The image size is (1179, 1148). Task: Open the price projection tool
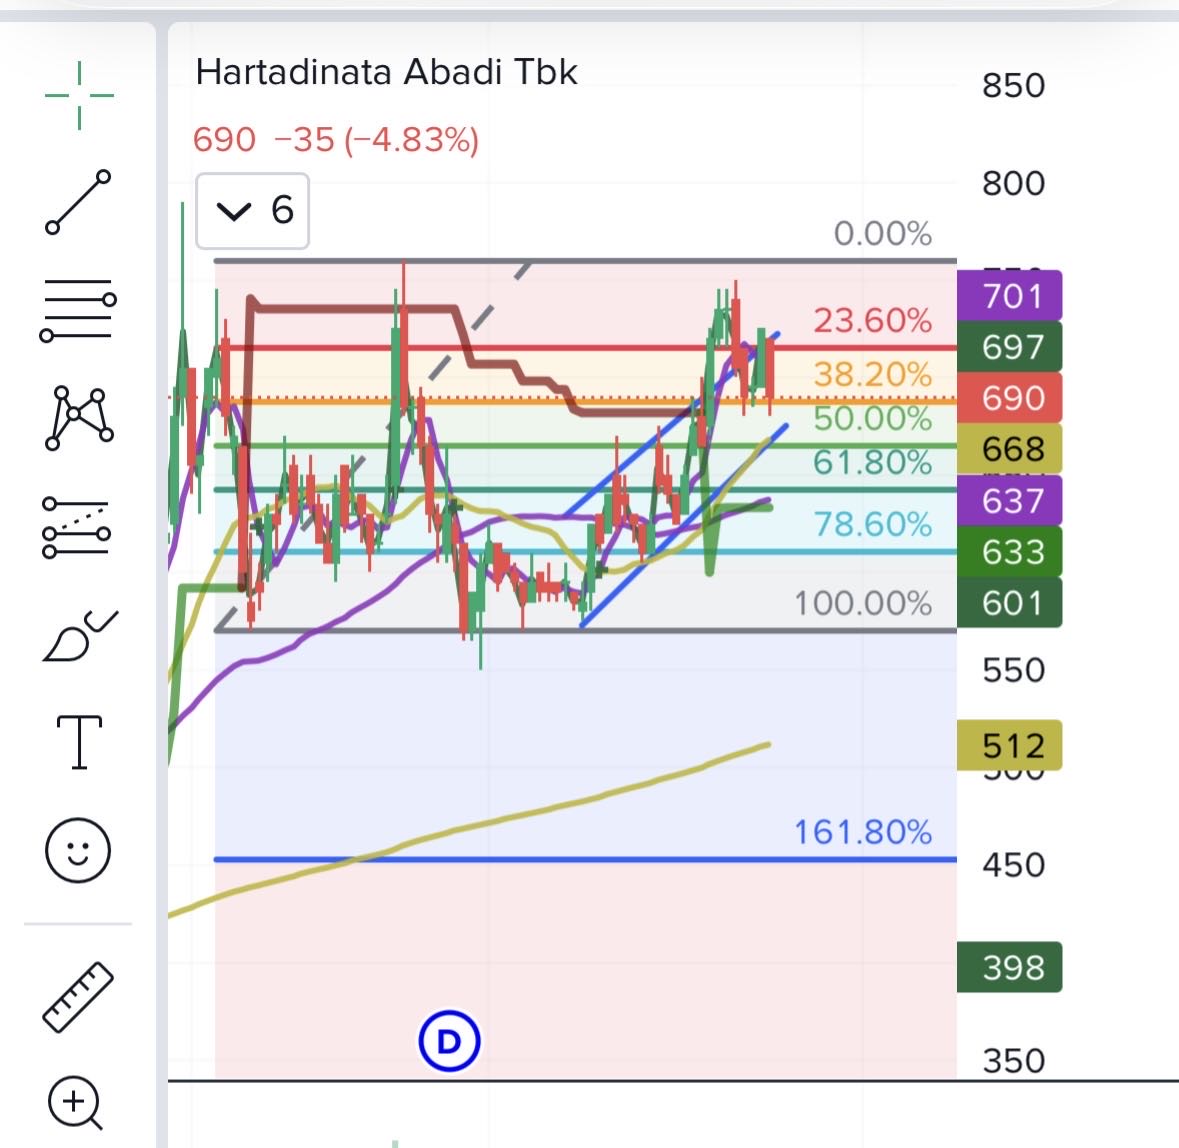point(77,527)
